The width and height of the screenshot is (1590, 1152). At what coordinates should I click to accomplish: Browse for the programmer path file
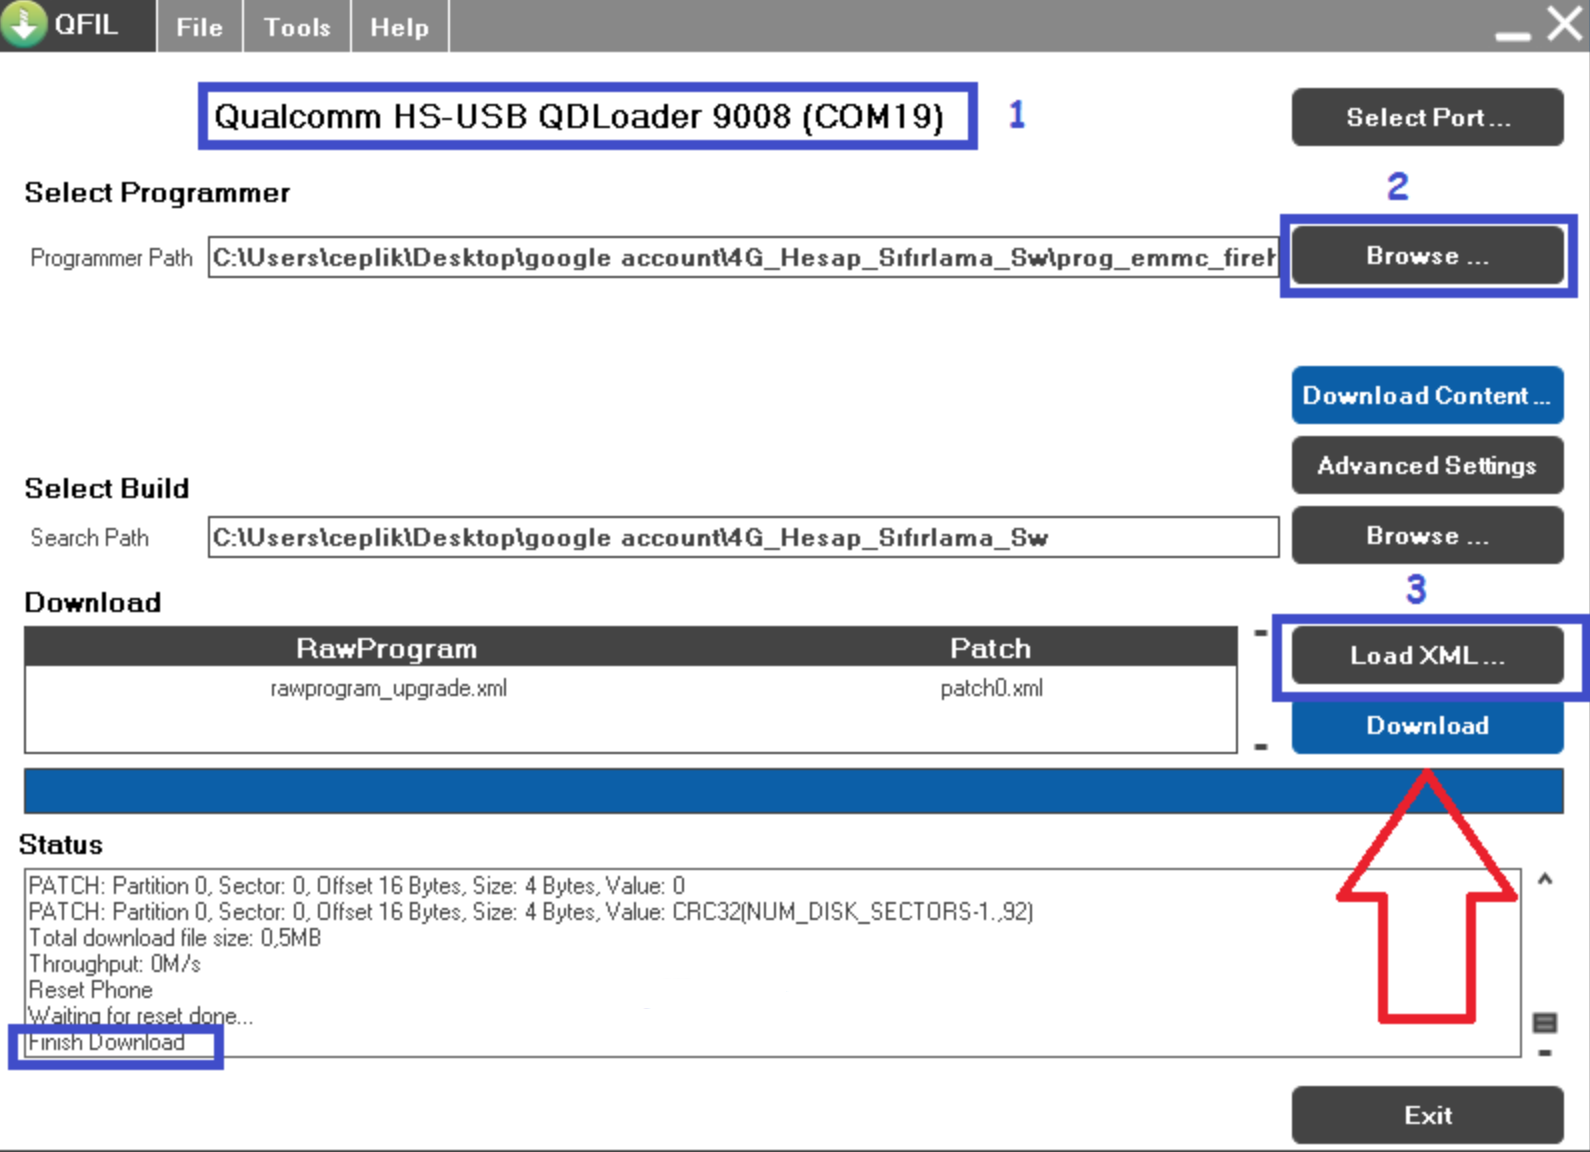tap(1427, 256)
